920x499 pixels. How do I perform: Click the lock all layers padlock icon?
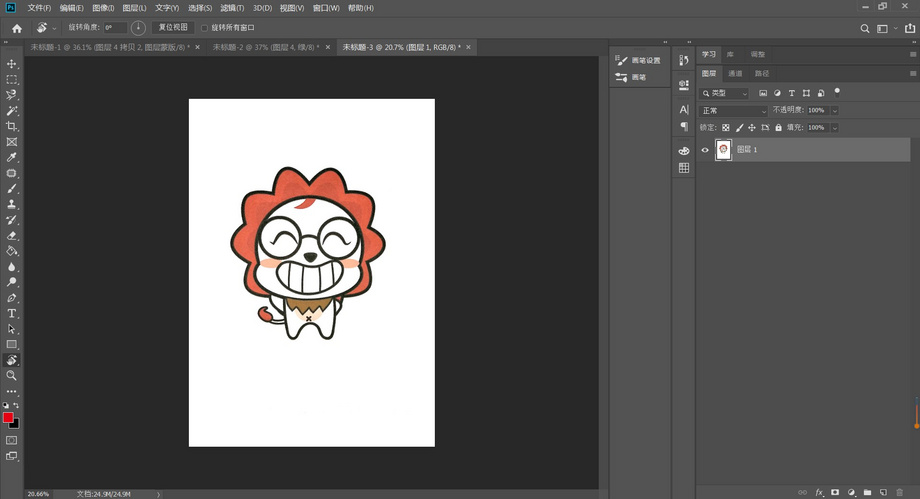[778, 128]
